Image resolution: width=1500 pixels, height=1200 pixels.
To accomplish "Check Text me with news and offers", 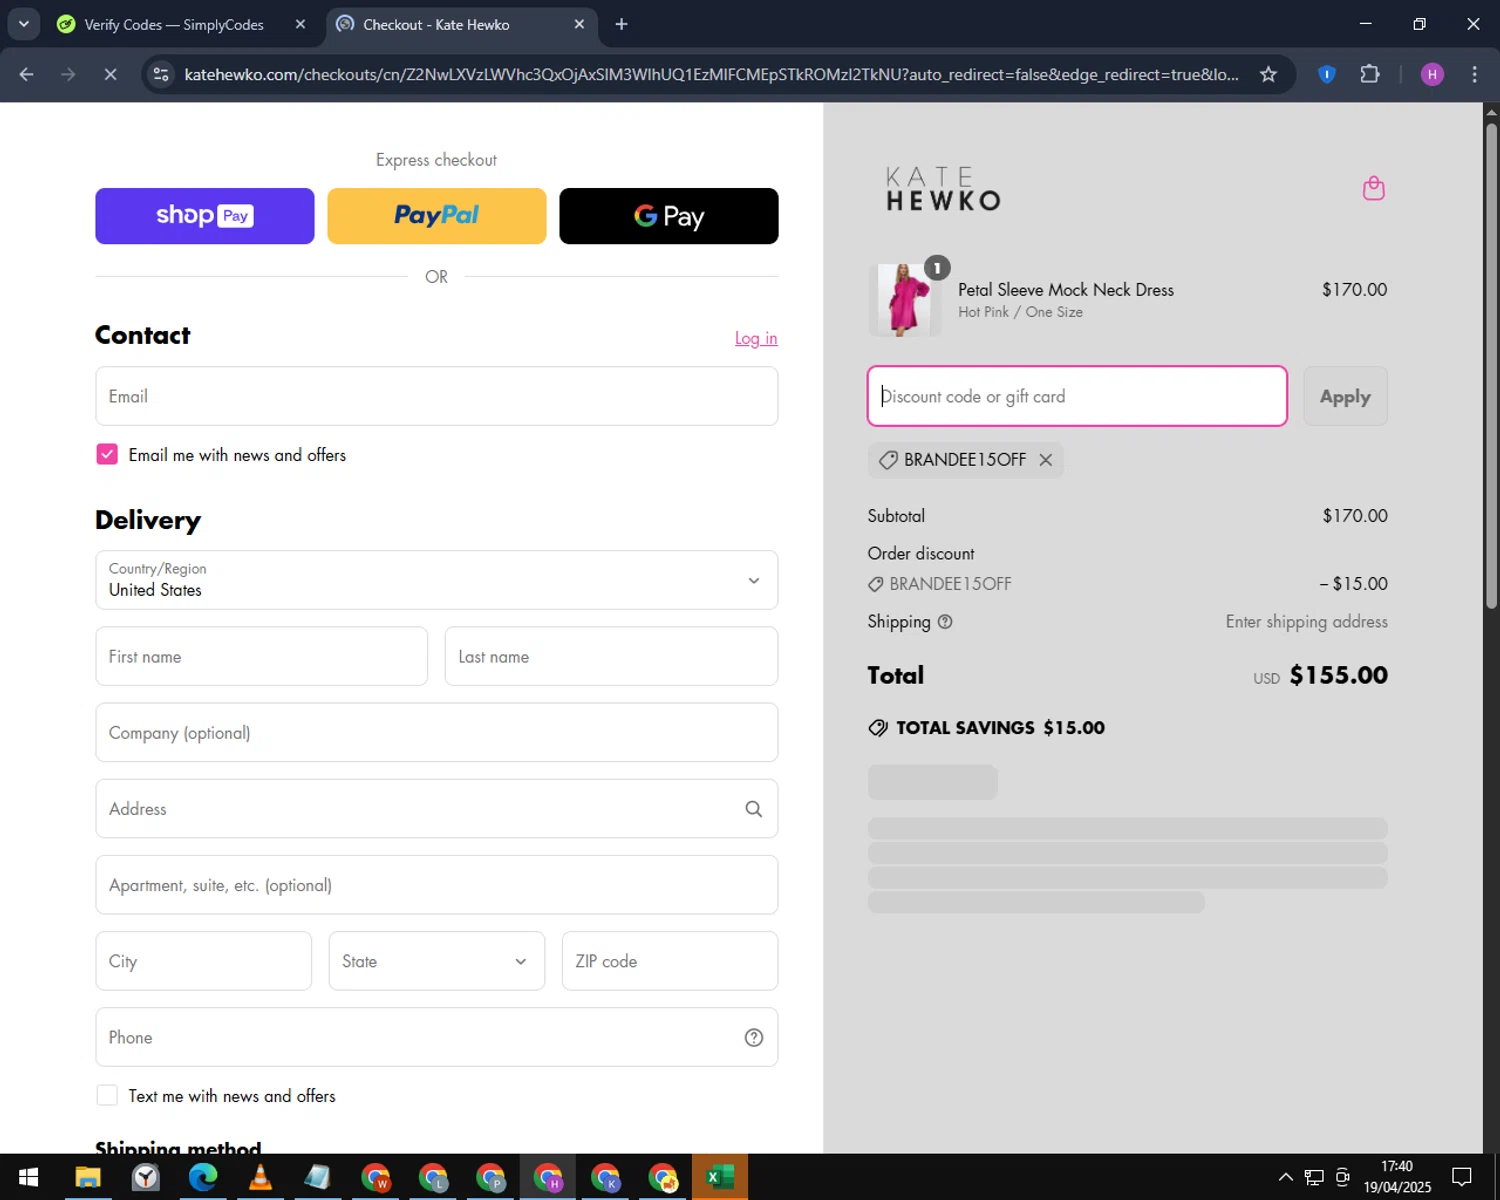I will (107, 1096).
